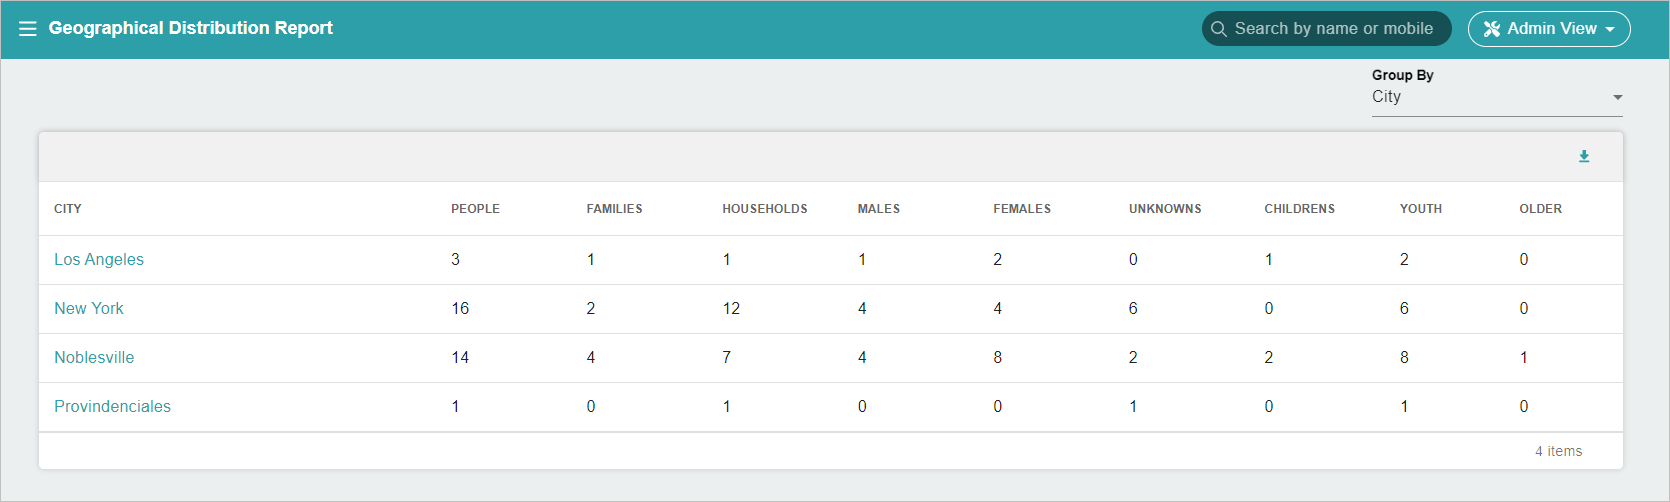Sort by the FEMALES column header

click(1022, 209)
